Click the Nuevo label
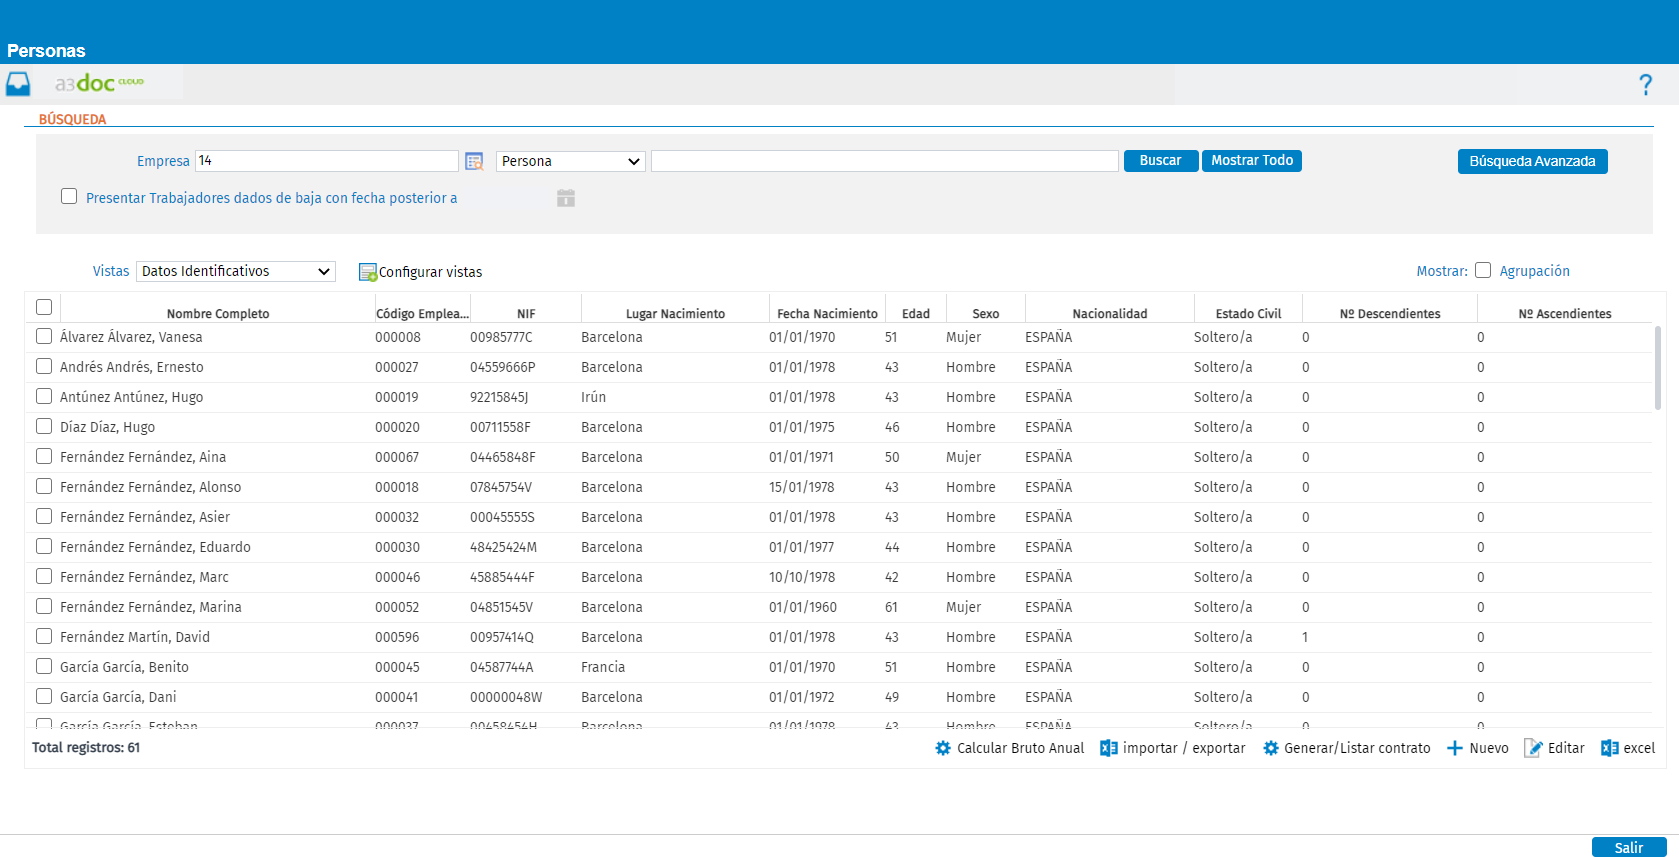Viewport: 1679px width, 857px height. pyautogui.click(x=1489, y=748)
